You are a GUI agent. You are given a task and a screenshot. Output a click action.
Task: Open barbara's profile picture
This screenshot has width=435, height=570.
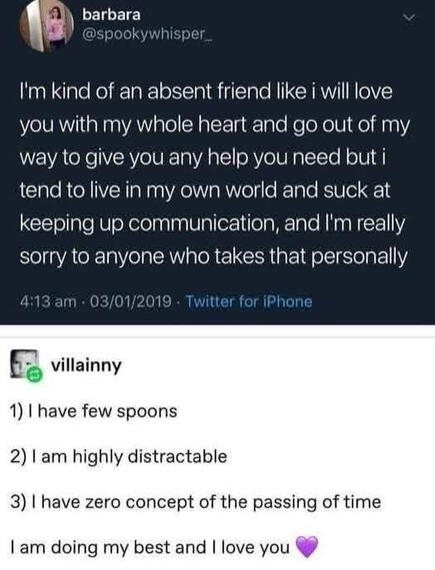pos(46,25)
